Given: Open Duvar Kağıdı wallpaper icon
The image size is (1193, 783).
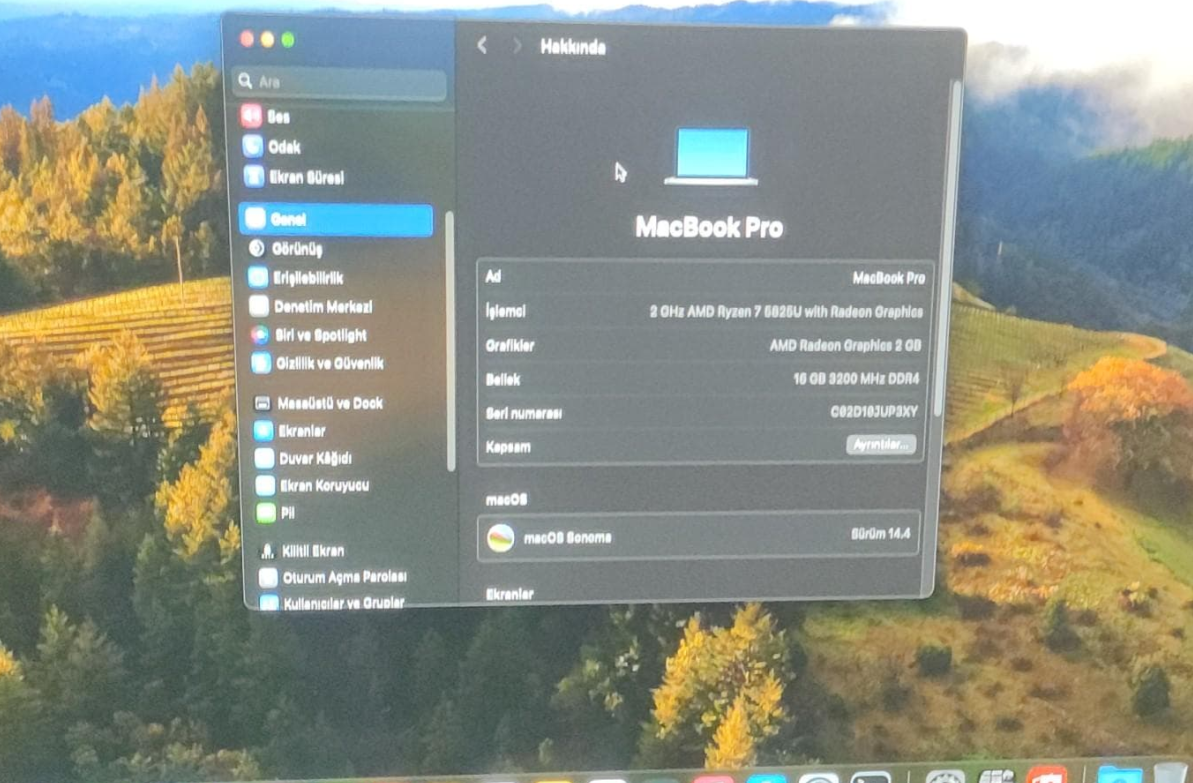Looking at the screenshot, I should (264, 457).
